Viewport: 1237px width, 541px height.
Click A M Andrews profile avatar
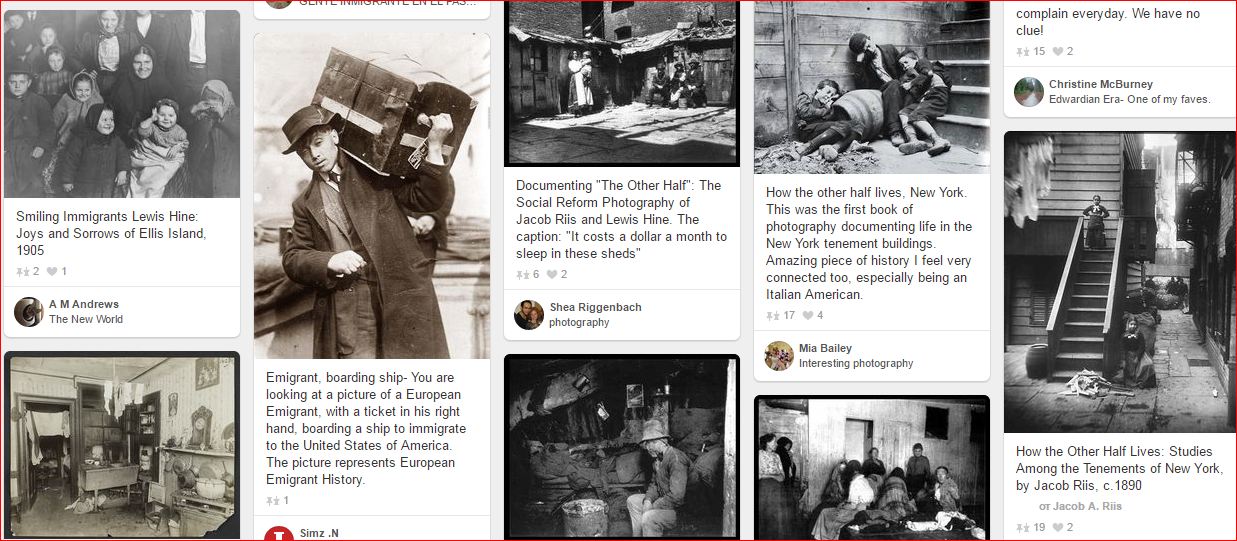29,312
